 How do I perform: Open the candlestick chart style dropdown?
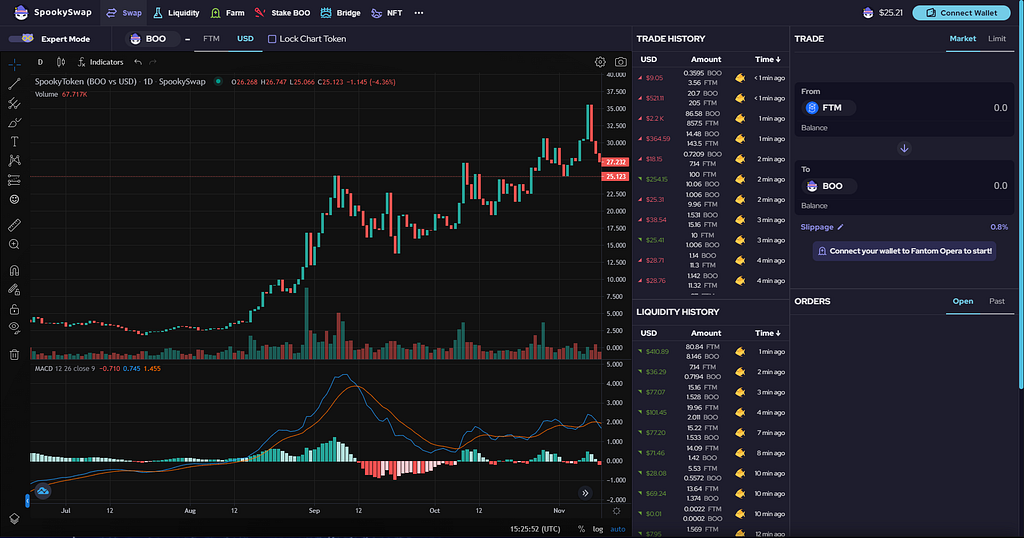[x=61, y=62]
